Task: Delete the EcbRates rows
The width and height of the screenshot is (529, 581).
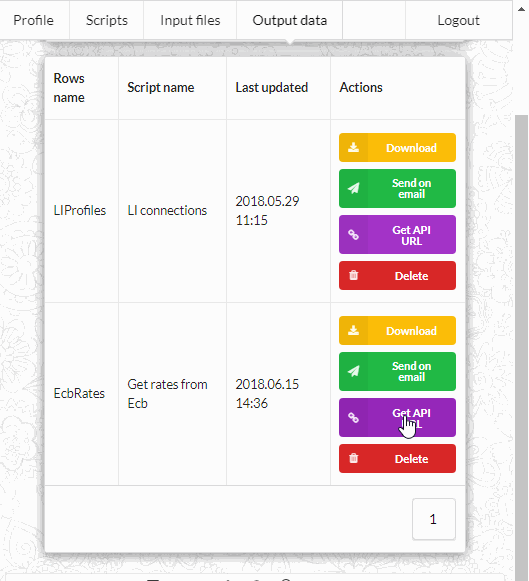Action: [397, 459]
